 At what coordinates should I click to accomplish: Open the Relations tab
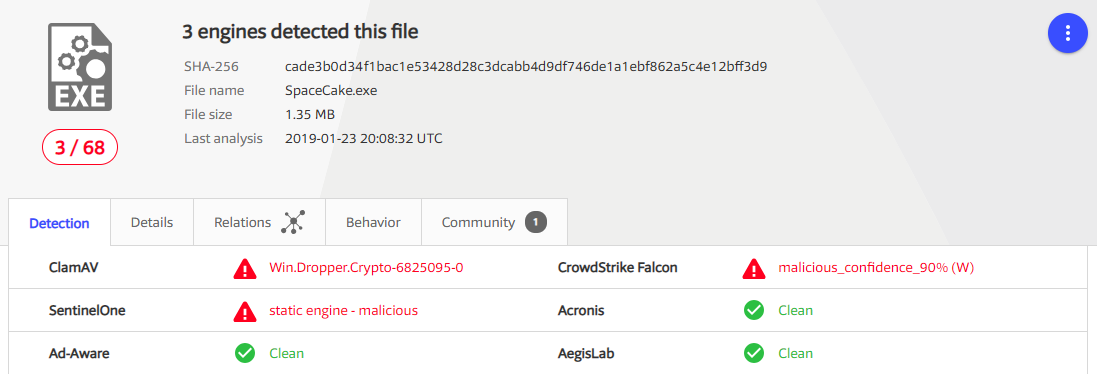coord(260,222)
